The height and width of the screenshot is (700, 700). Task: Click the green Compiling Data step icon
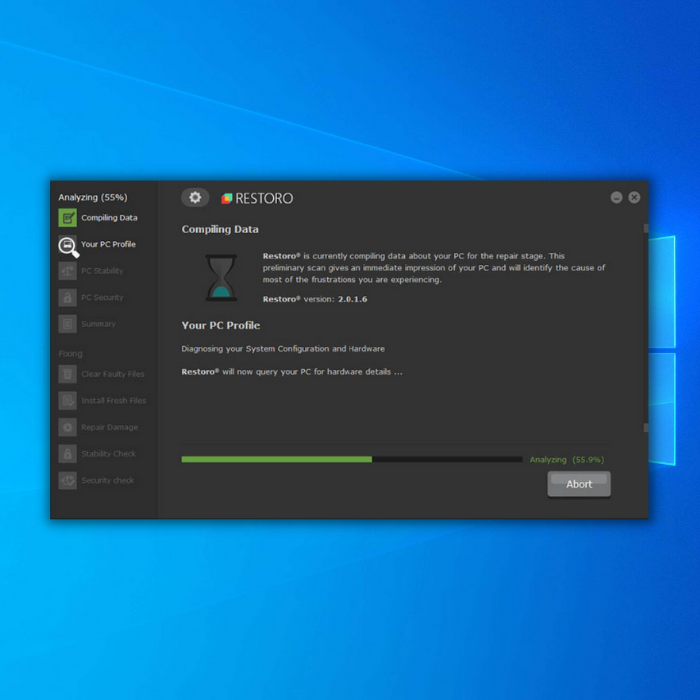[67, 218]
